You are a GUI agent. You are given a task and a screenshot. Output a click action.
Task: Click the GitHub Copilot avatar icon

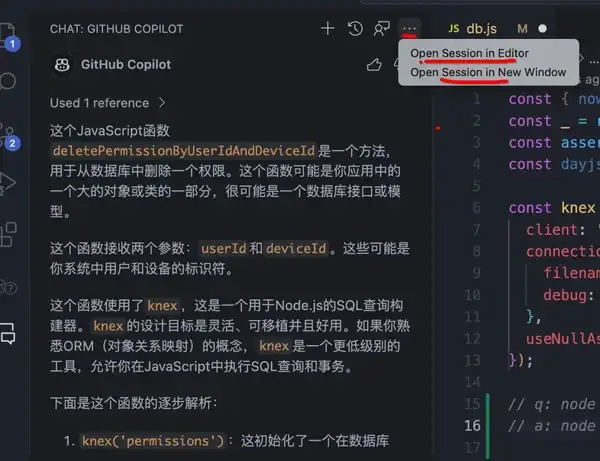click(62, 65)
